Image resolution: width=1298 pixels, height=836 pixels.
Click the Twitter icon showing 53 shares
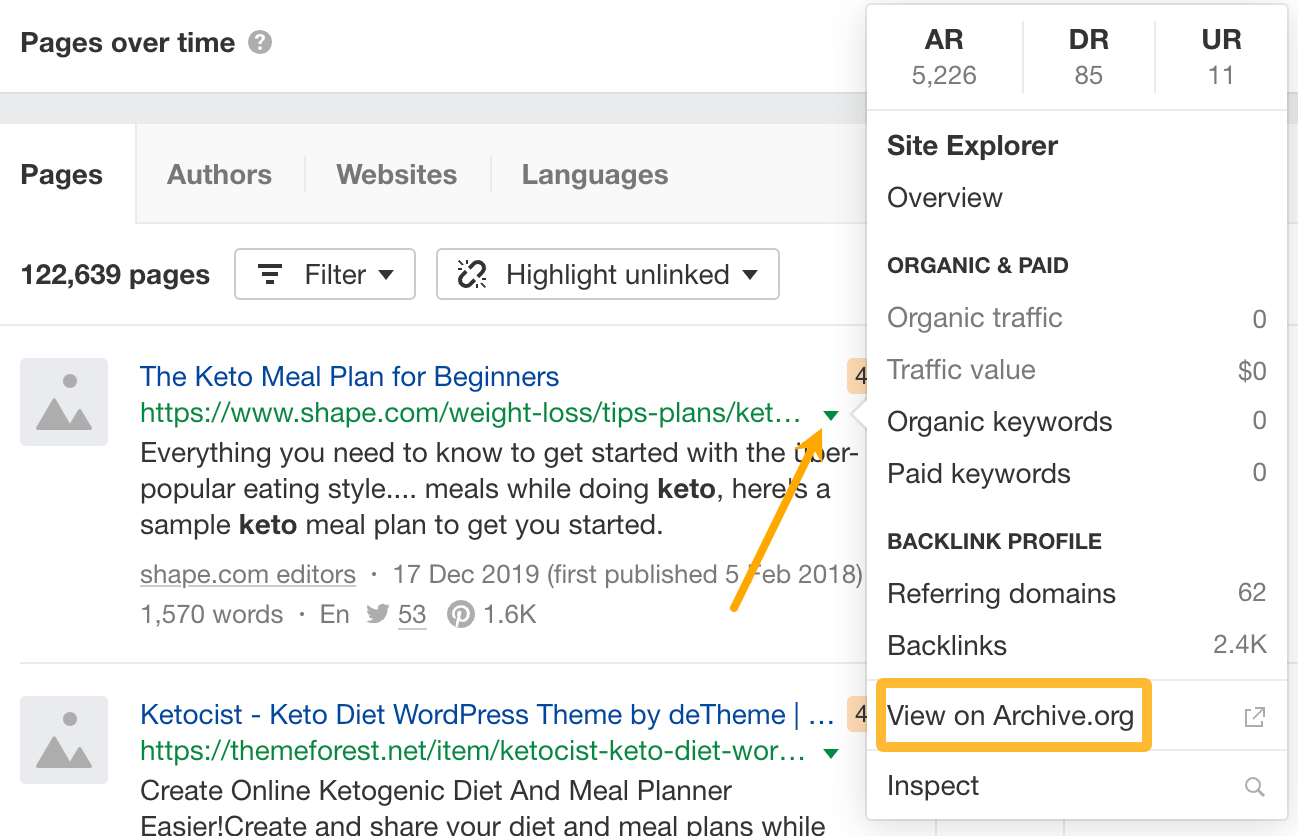379,614
